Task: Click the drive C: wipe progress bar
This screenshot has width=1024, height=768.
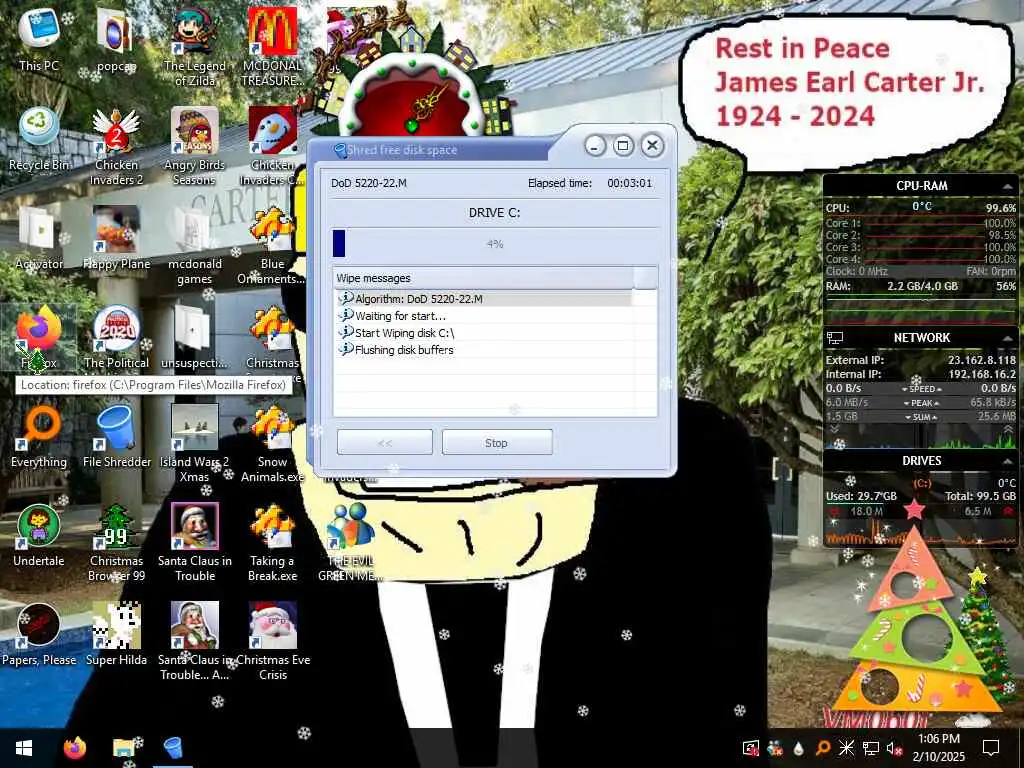Action: (495, 244)
